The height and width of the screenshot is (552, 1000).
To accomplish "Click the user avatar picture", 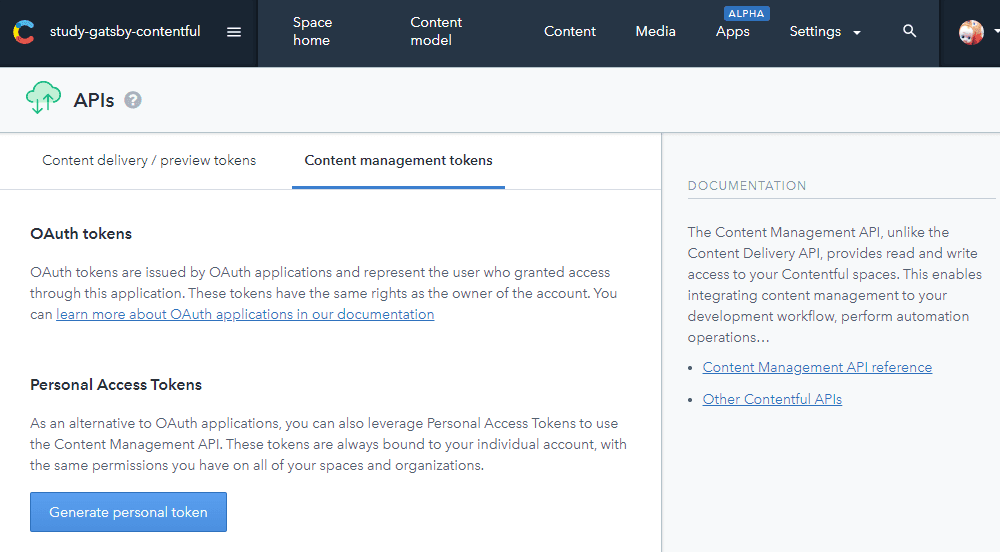I will point(971,32).
